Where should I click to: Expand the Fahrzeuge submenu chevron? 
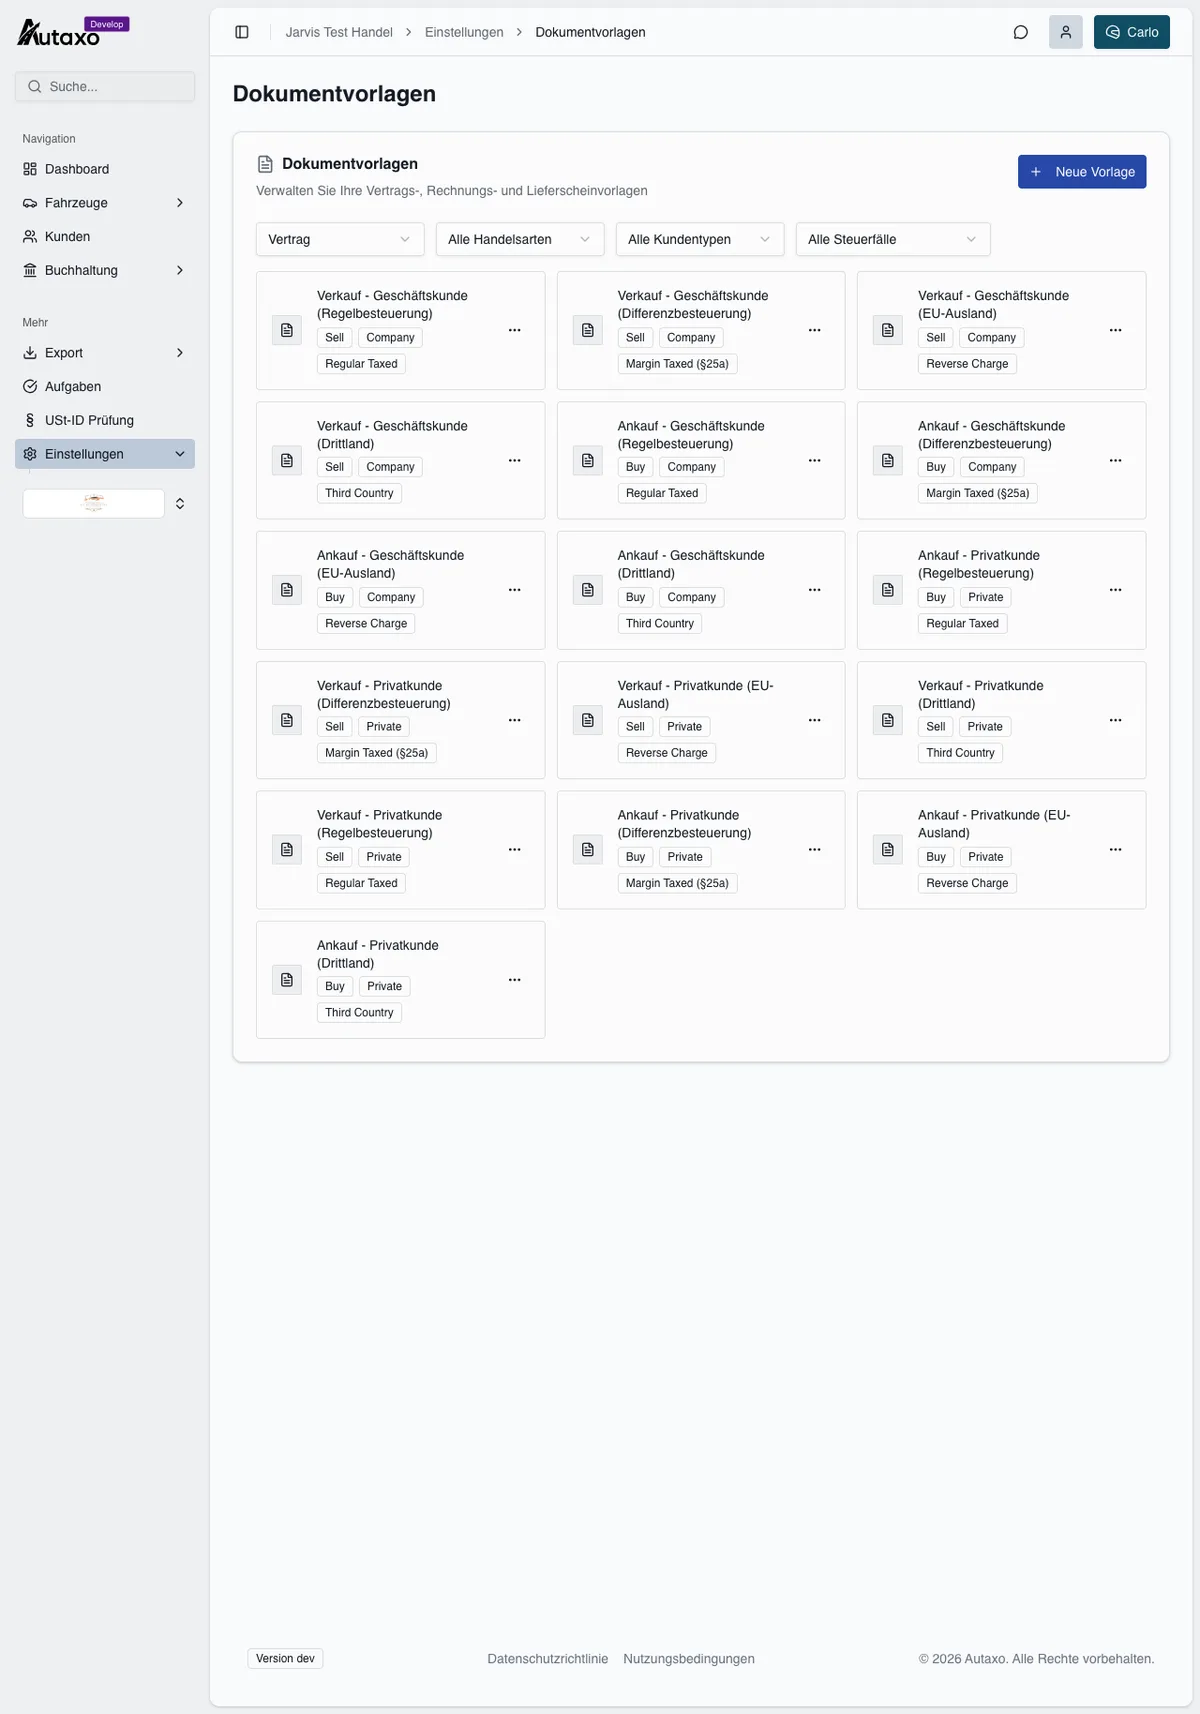pos(180,203)
